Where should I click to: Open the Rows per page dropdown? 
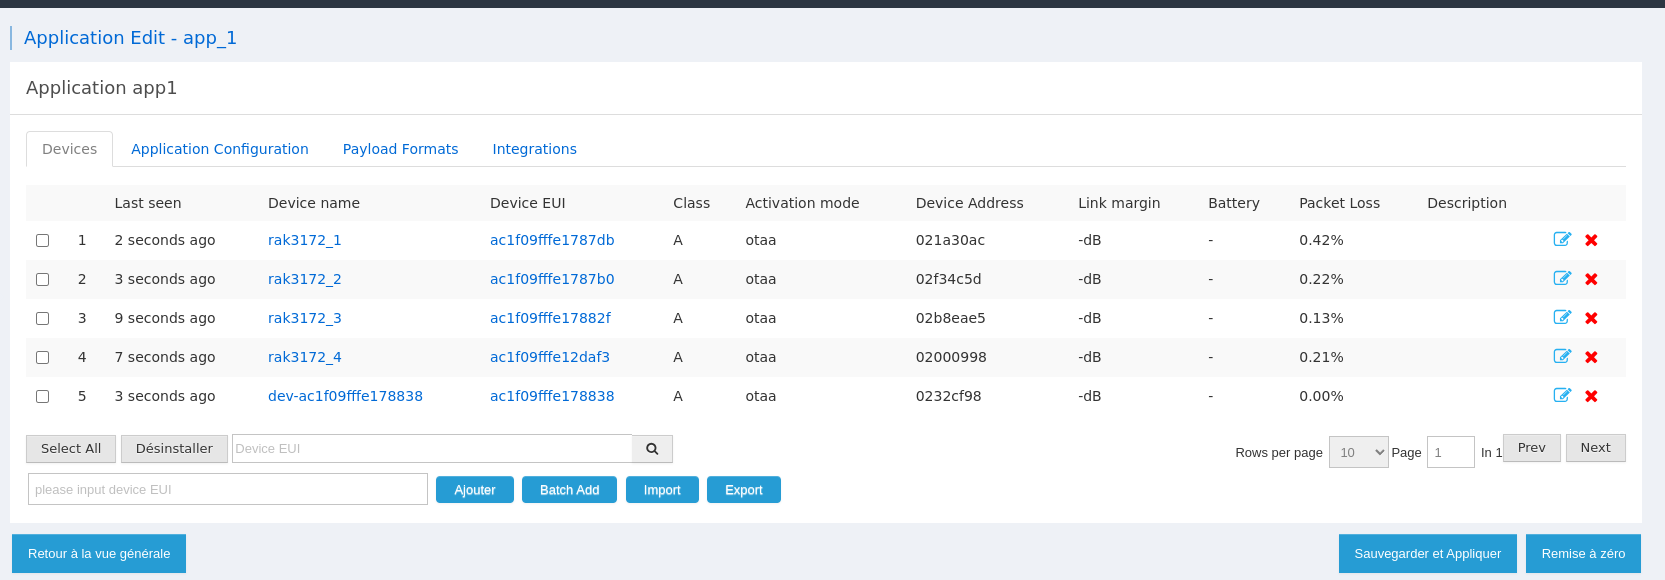coord(1358,452)
